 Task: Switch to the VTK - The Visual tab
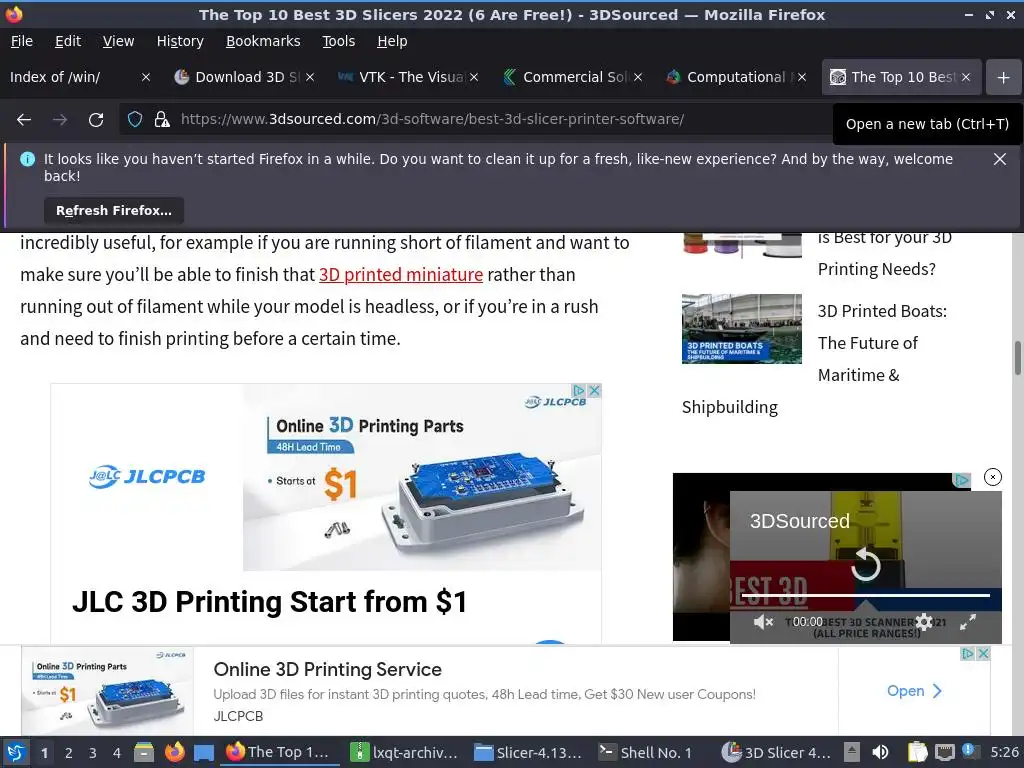(400, 78)
